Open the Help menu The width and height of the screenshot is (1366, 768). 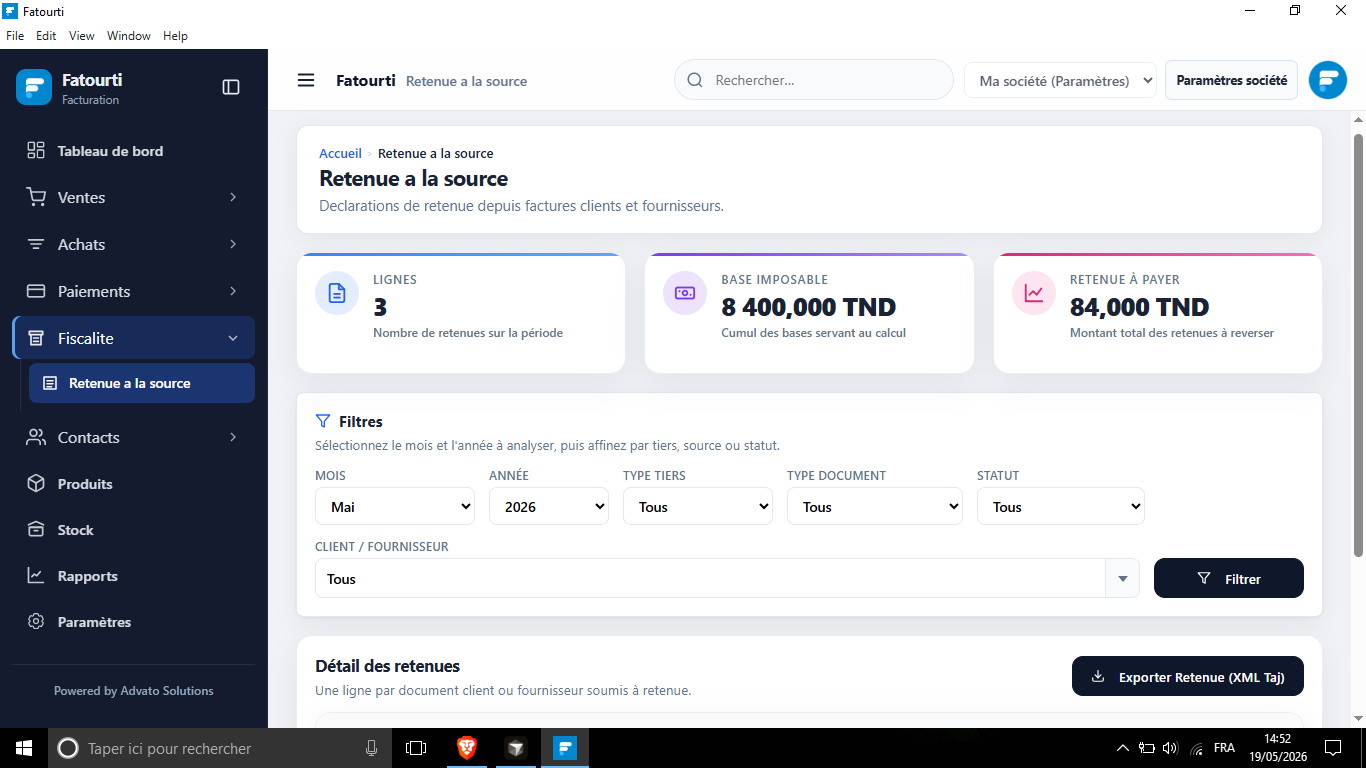click(175, 36)
